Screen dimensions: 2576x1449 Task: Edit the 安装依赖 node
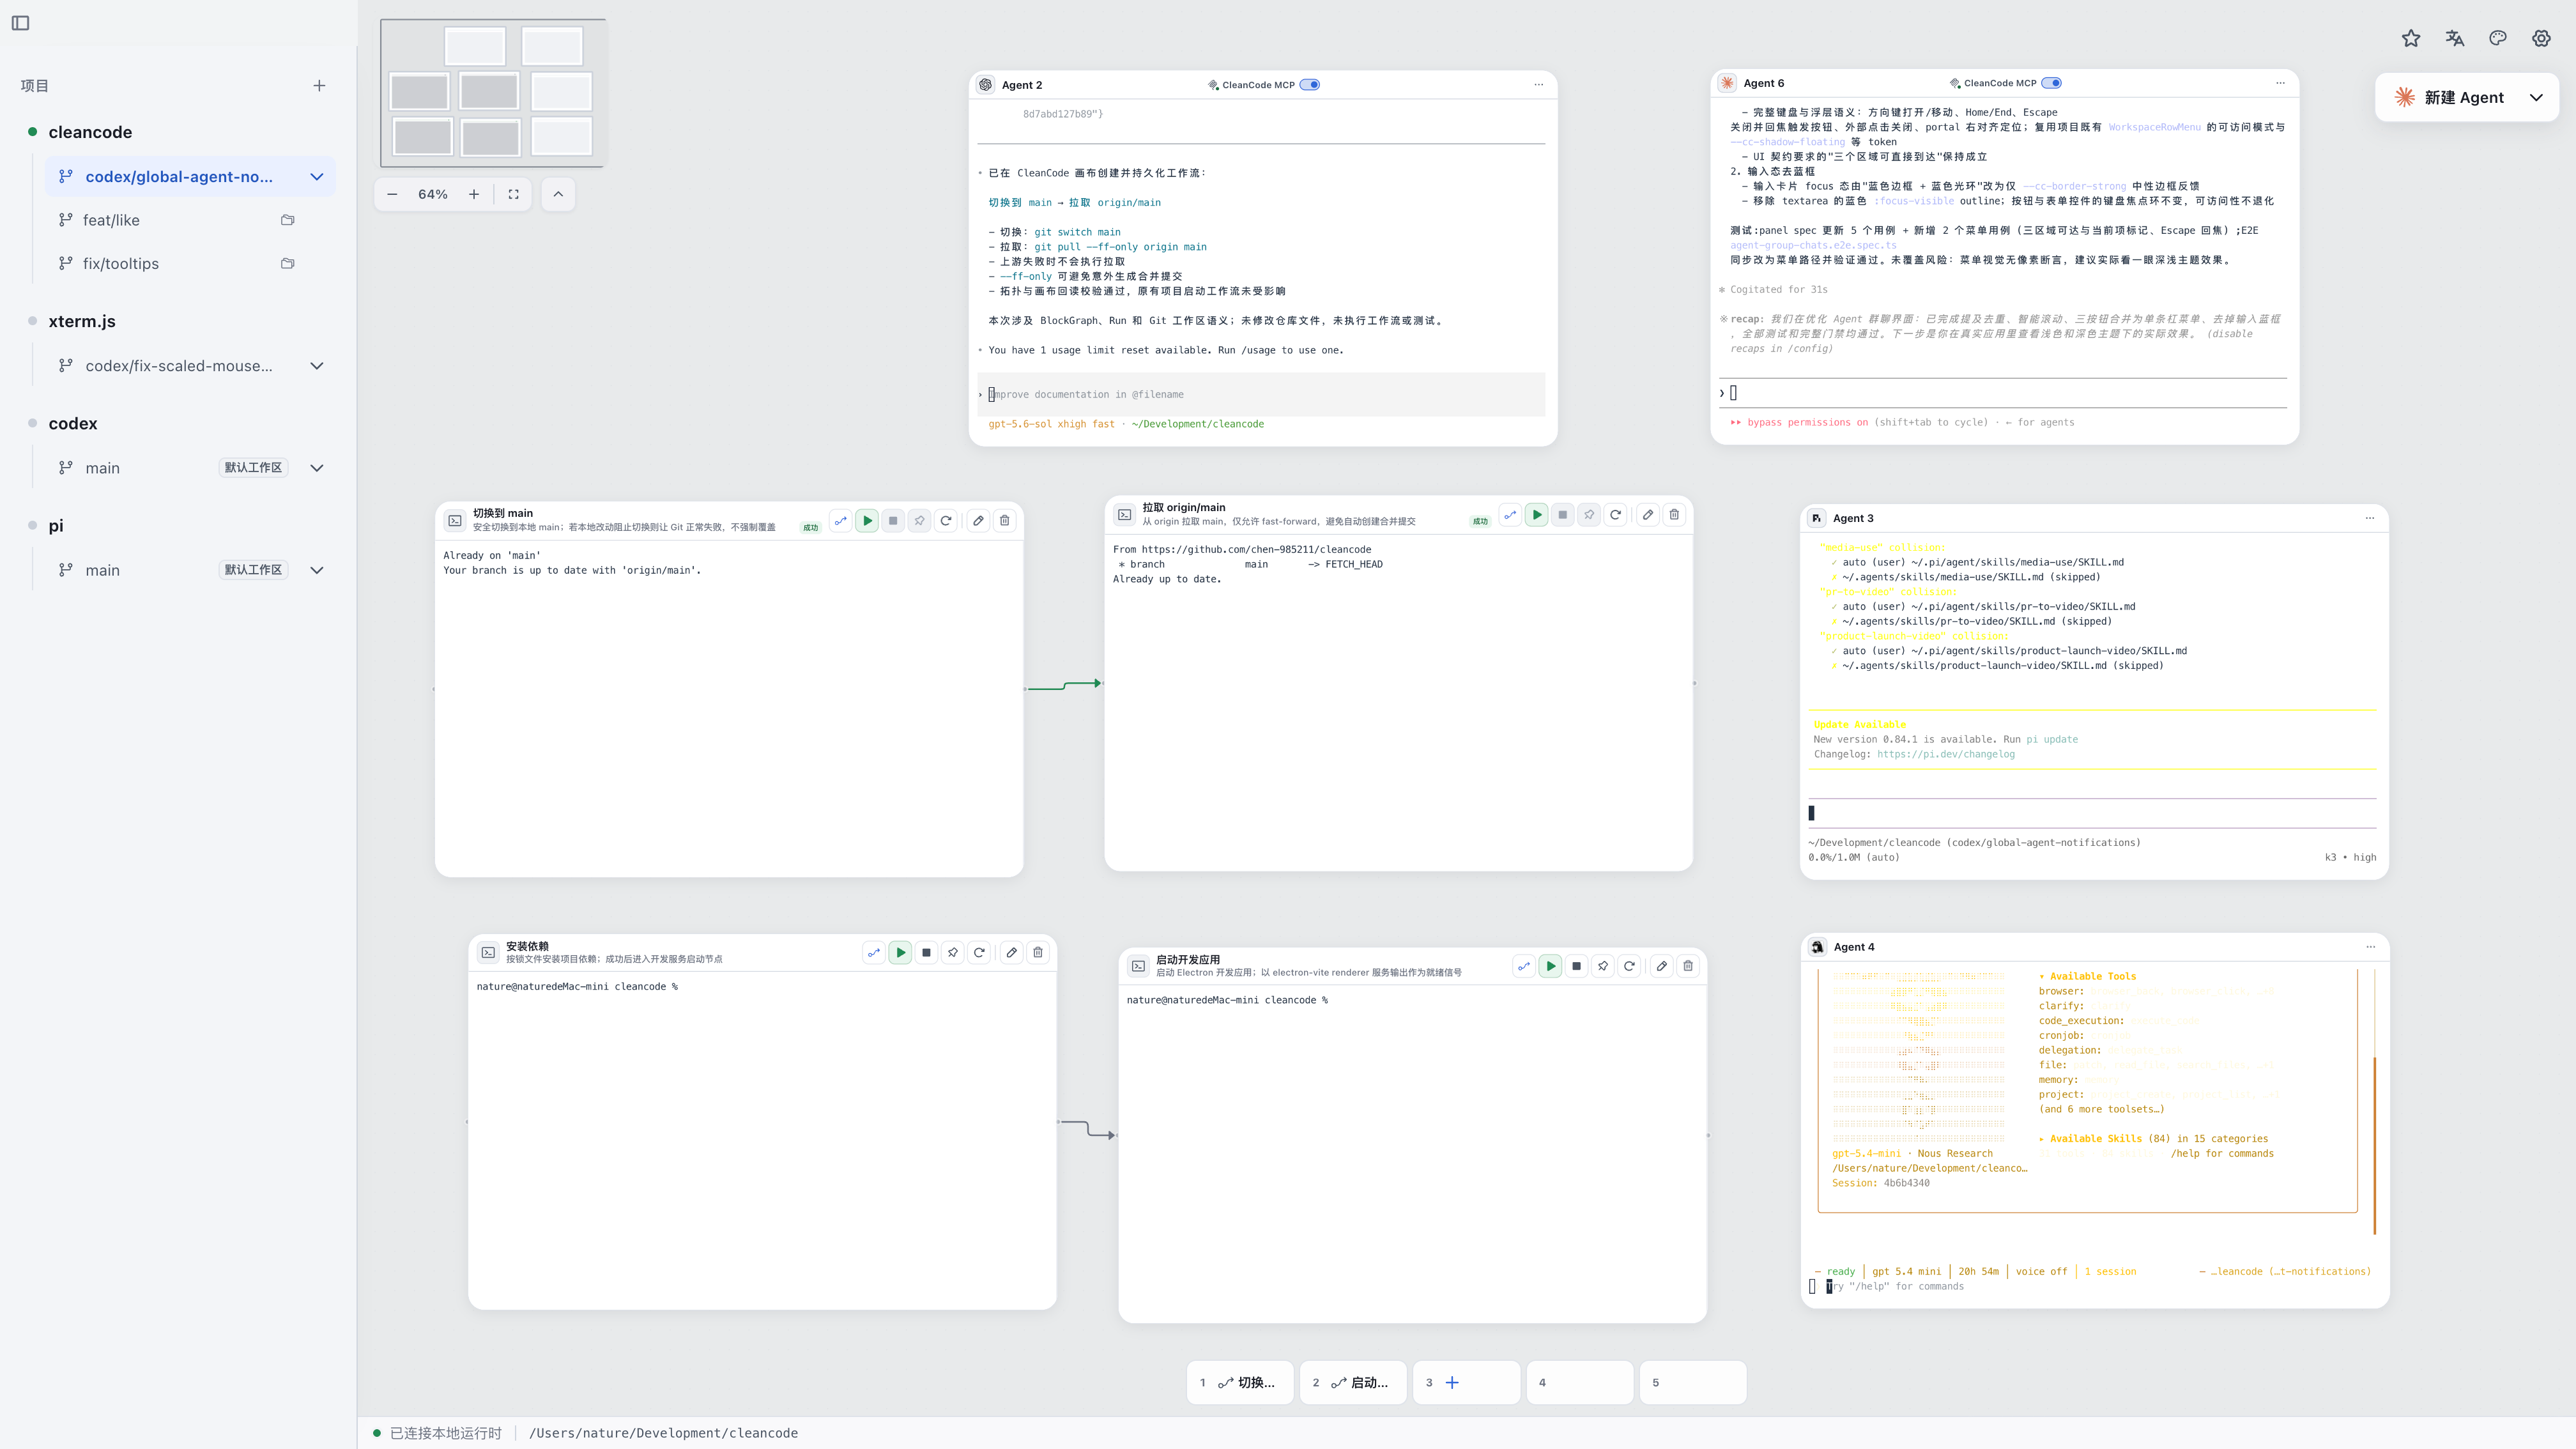(1012, 953)
